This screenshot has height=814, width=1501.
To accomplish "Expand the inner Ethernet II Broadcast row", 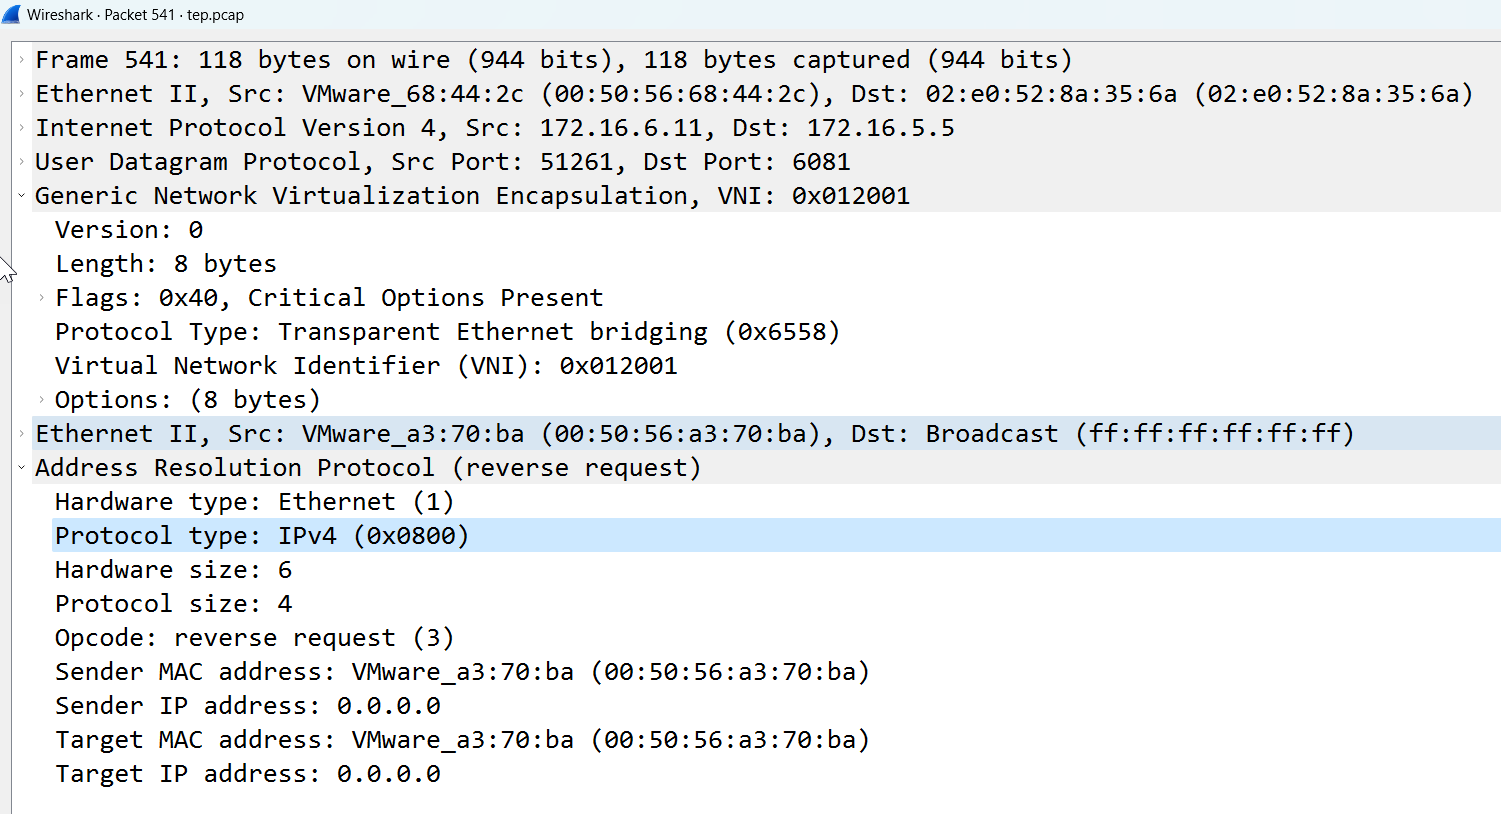I will 21,434.
